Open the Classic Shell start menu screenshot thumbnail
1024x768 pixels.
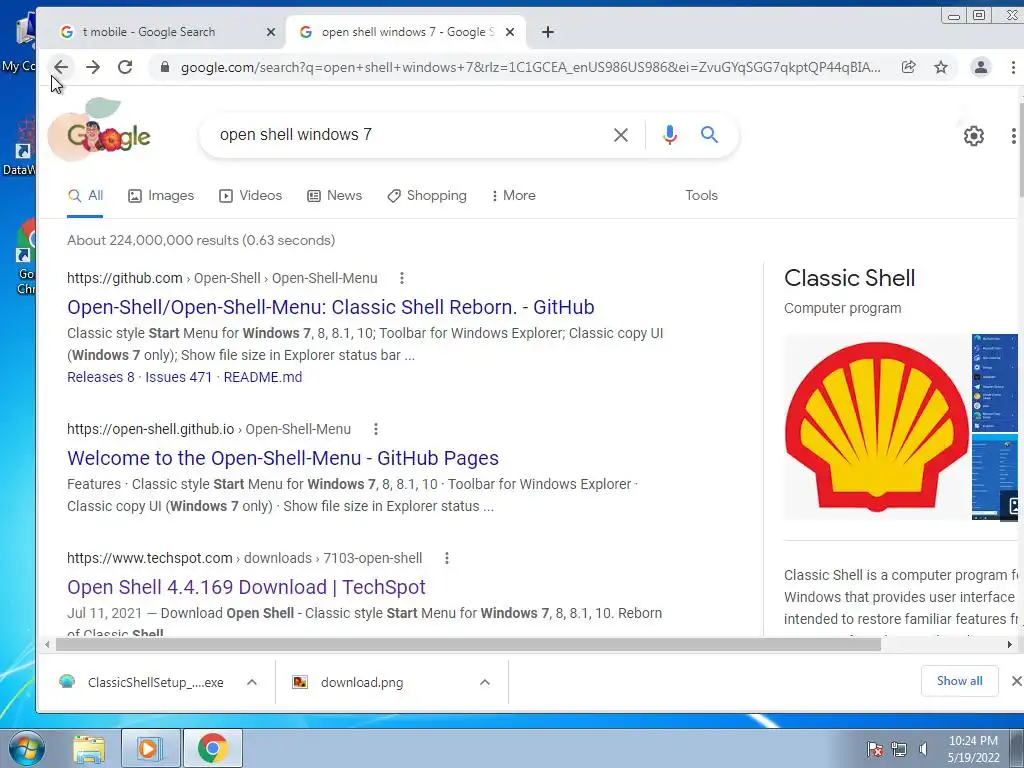click(995, 383)
